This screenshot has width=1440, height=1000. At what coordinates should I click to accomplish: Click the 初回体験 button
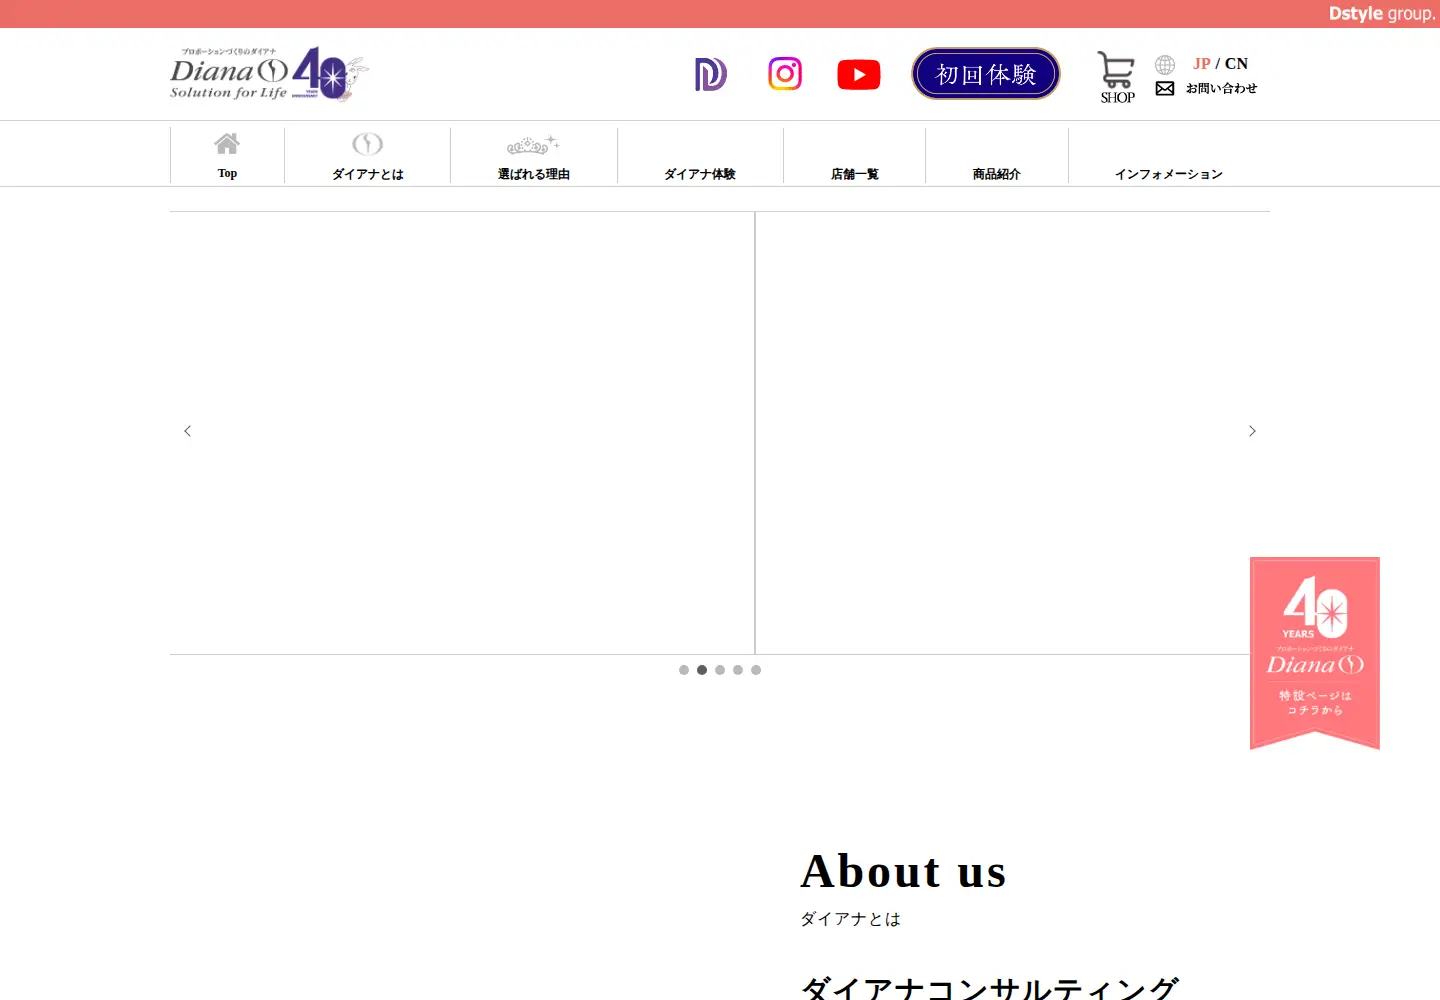pos(986,74)
